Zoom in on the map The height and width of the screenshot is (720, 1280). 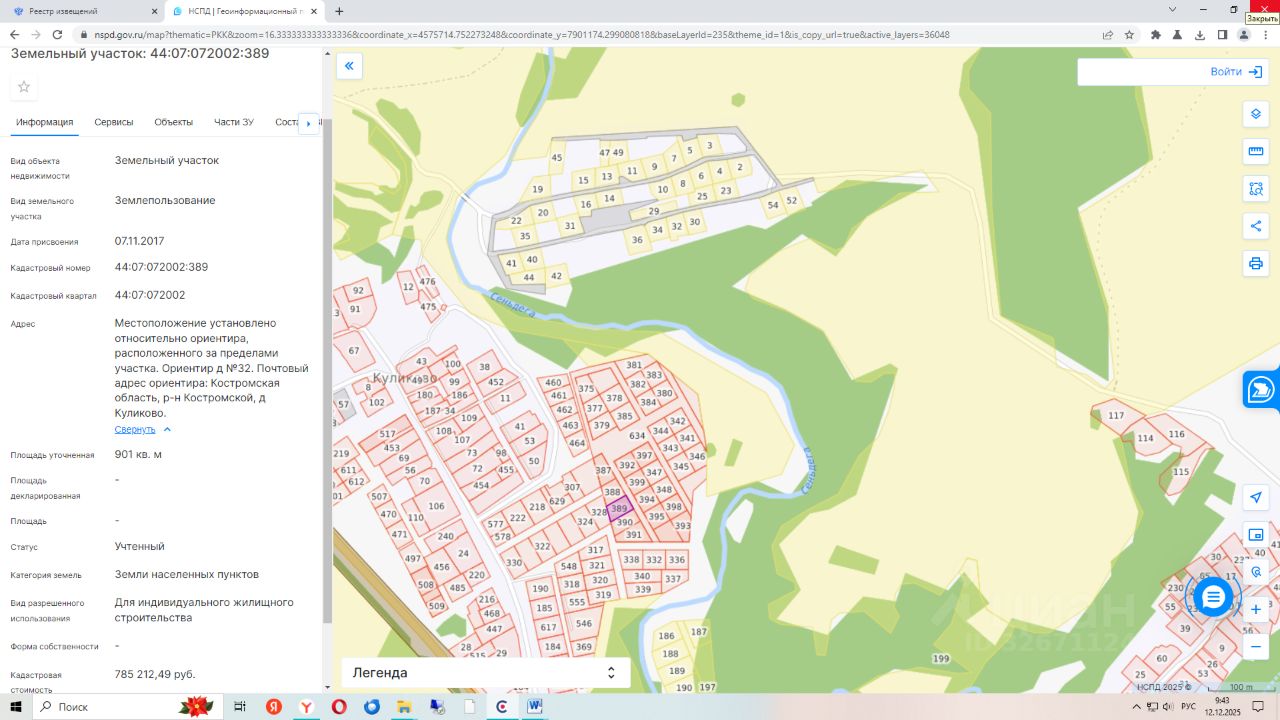[1256, 610]
